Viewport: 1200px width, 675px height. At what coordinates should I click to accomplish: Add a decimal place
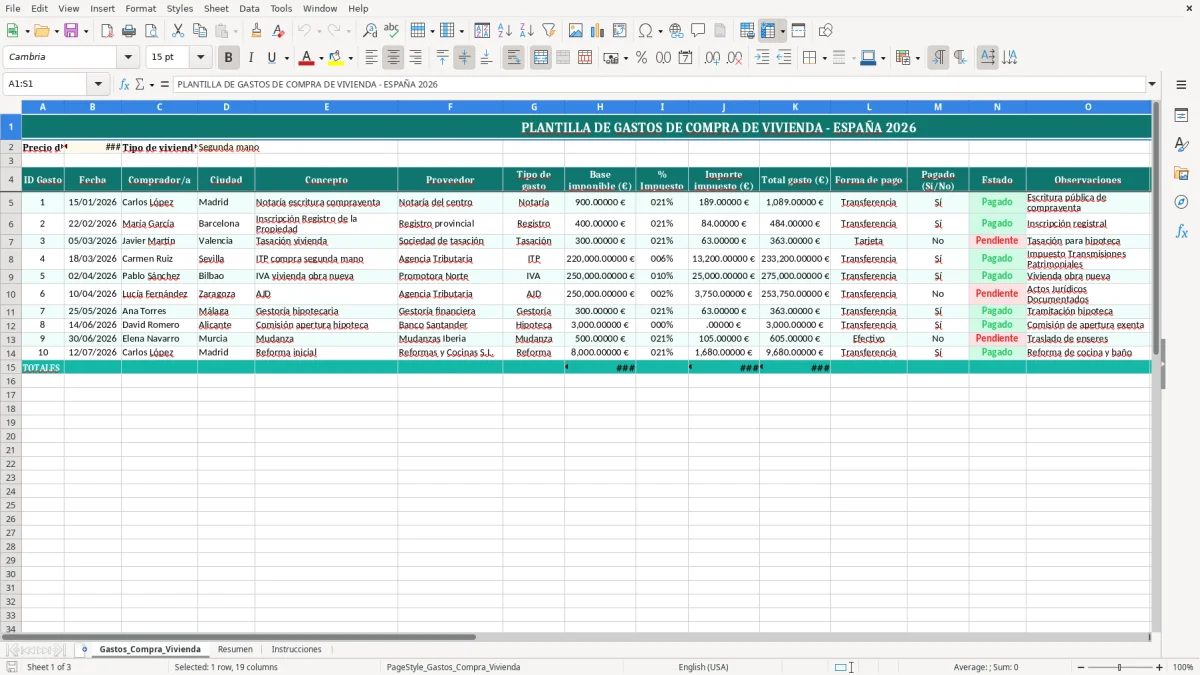coord(713,58)
